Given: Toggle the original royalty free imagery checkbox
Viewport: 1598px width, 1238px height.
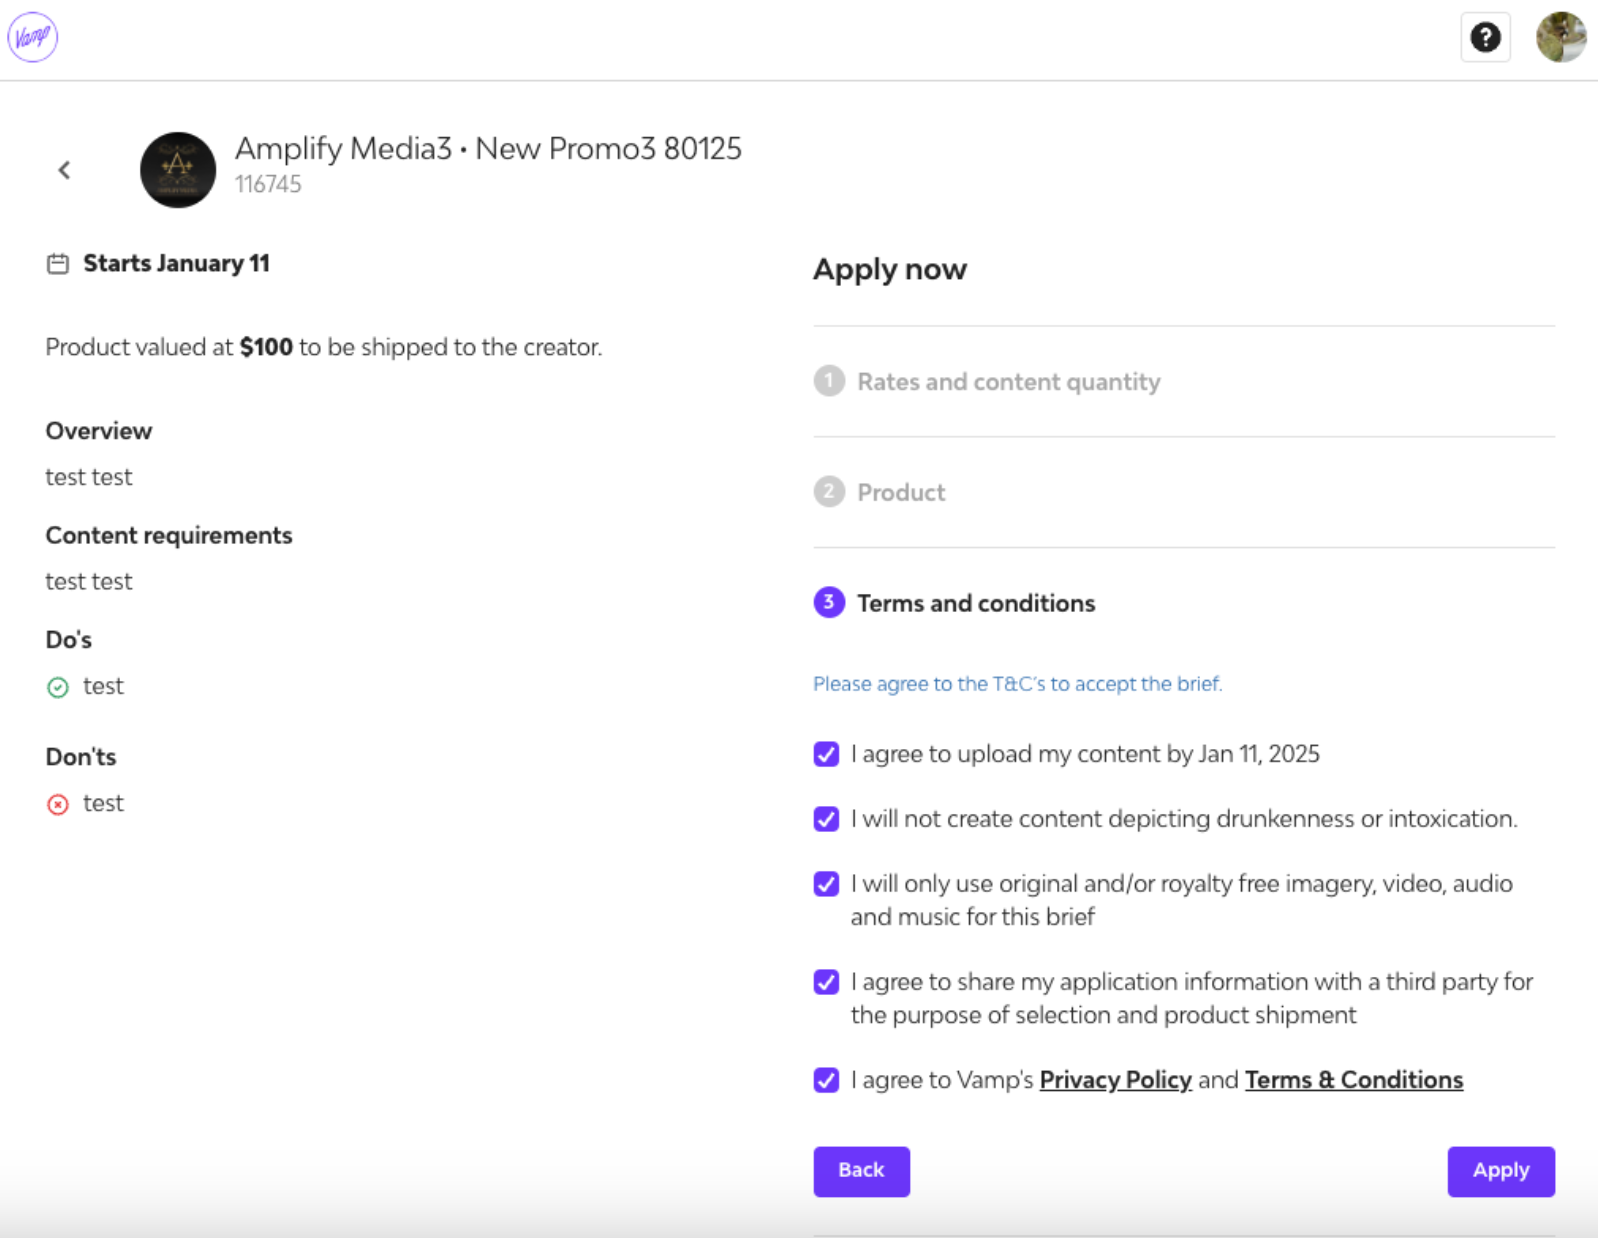Looking at the screenshot, I should 826,884.
